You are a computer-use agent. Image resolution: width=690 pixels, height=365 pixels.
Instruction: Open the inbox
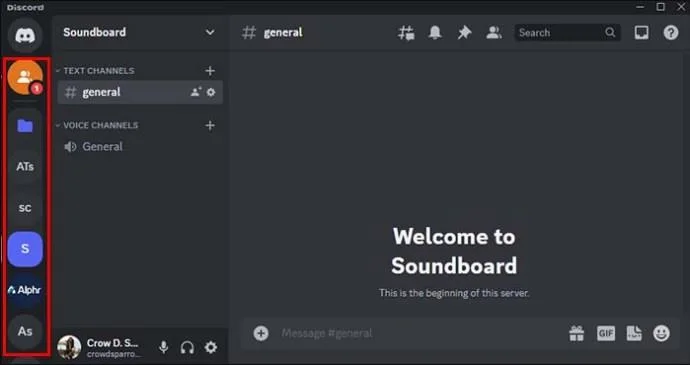[x=642, y=33]
